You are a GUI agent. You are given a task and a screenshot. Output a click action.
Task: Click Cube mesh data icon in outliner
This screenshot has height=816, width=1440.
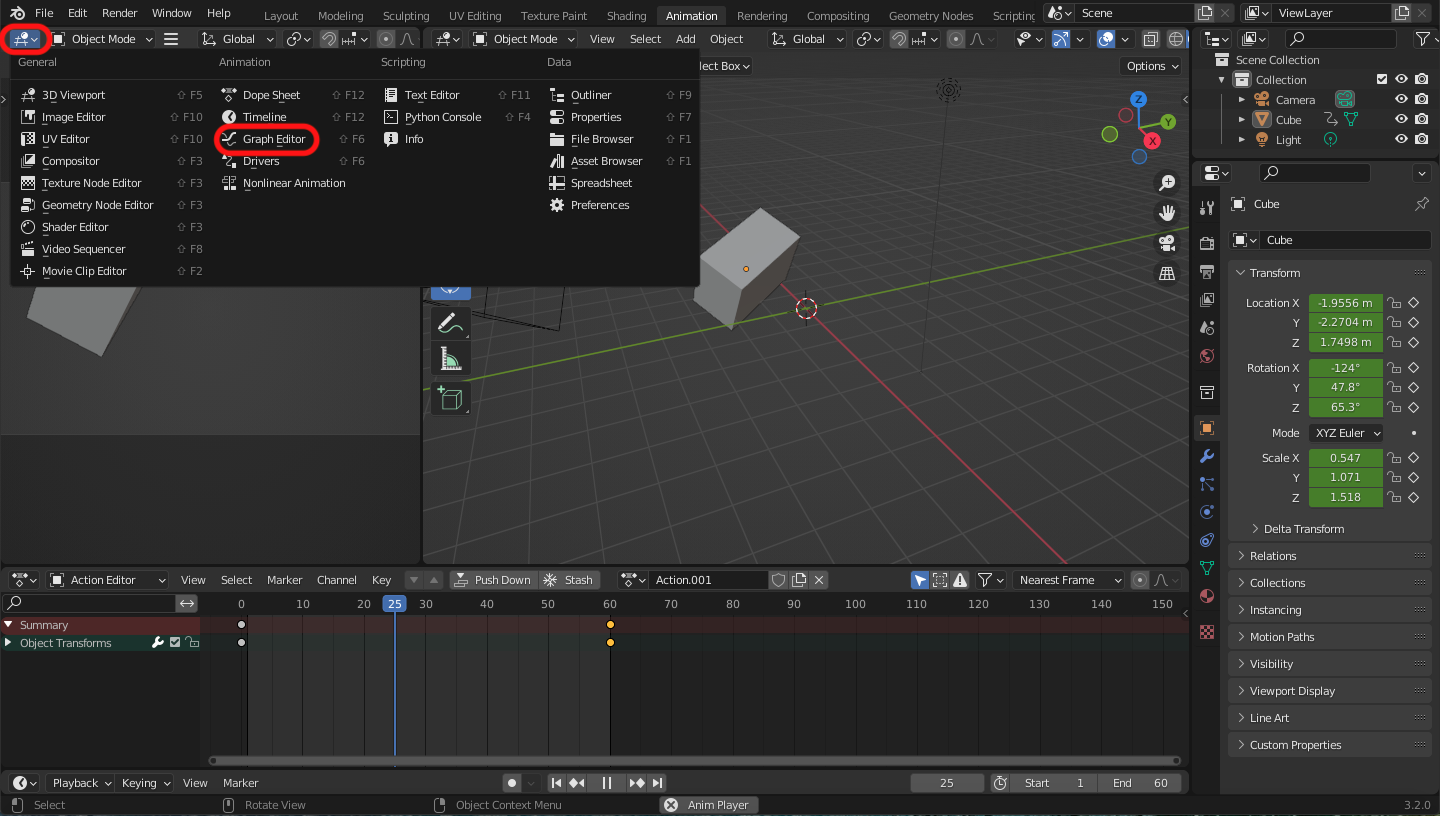[1351, 120]
